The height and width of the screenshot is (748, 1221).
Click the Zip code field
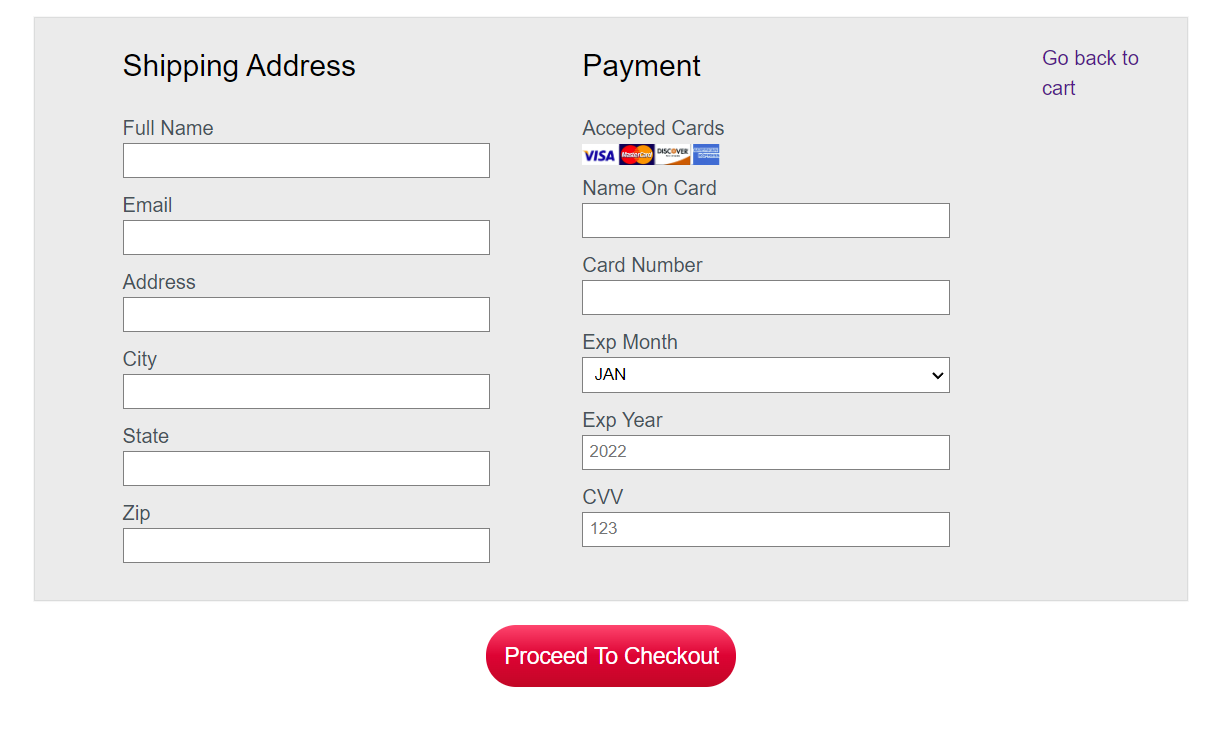click(306, 545)
